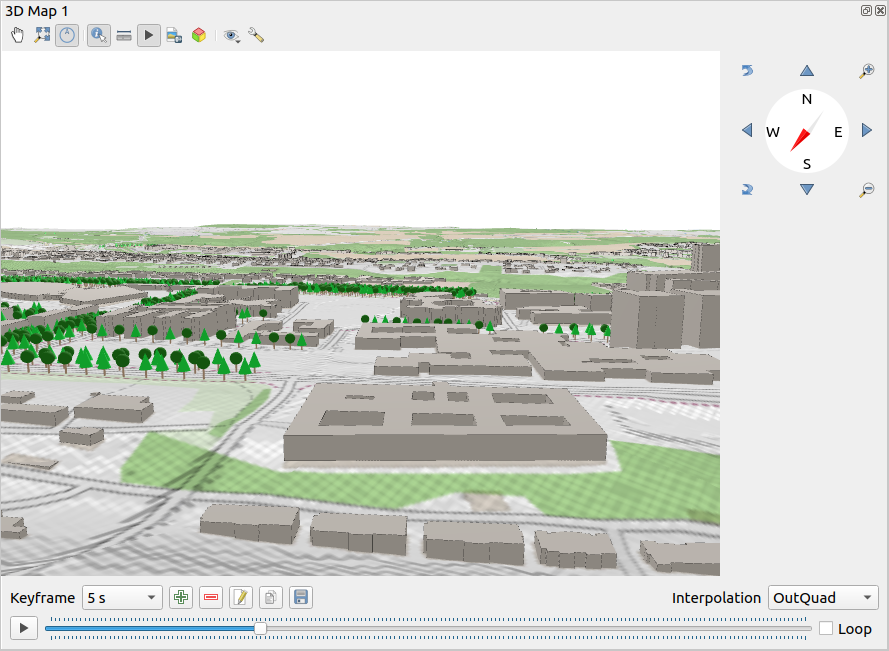Add a new animation keyframe
Image resolution: width=889 pixels, height=651 pixels.
coord(180,597)
